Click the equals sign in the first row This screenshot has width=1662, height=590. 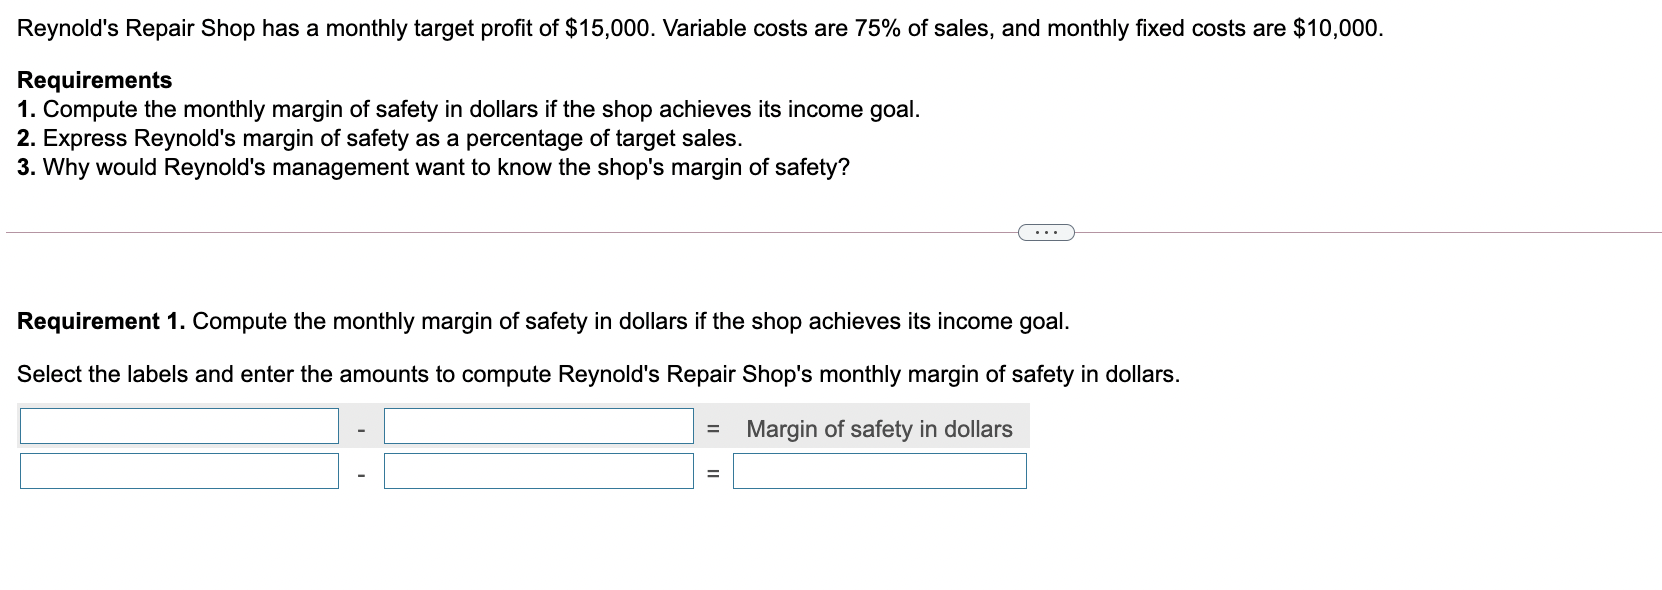(x=713, y=429)
